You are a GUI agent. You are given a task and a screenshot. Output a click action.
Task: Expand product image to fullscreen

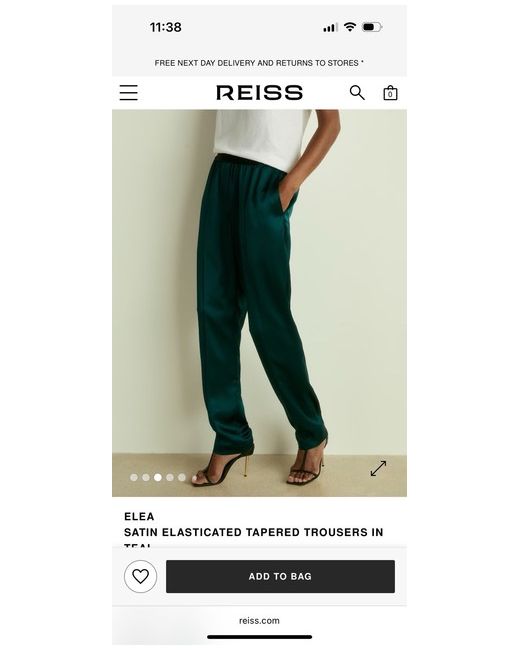tap(378, 468)
